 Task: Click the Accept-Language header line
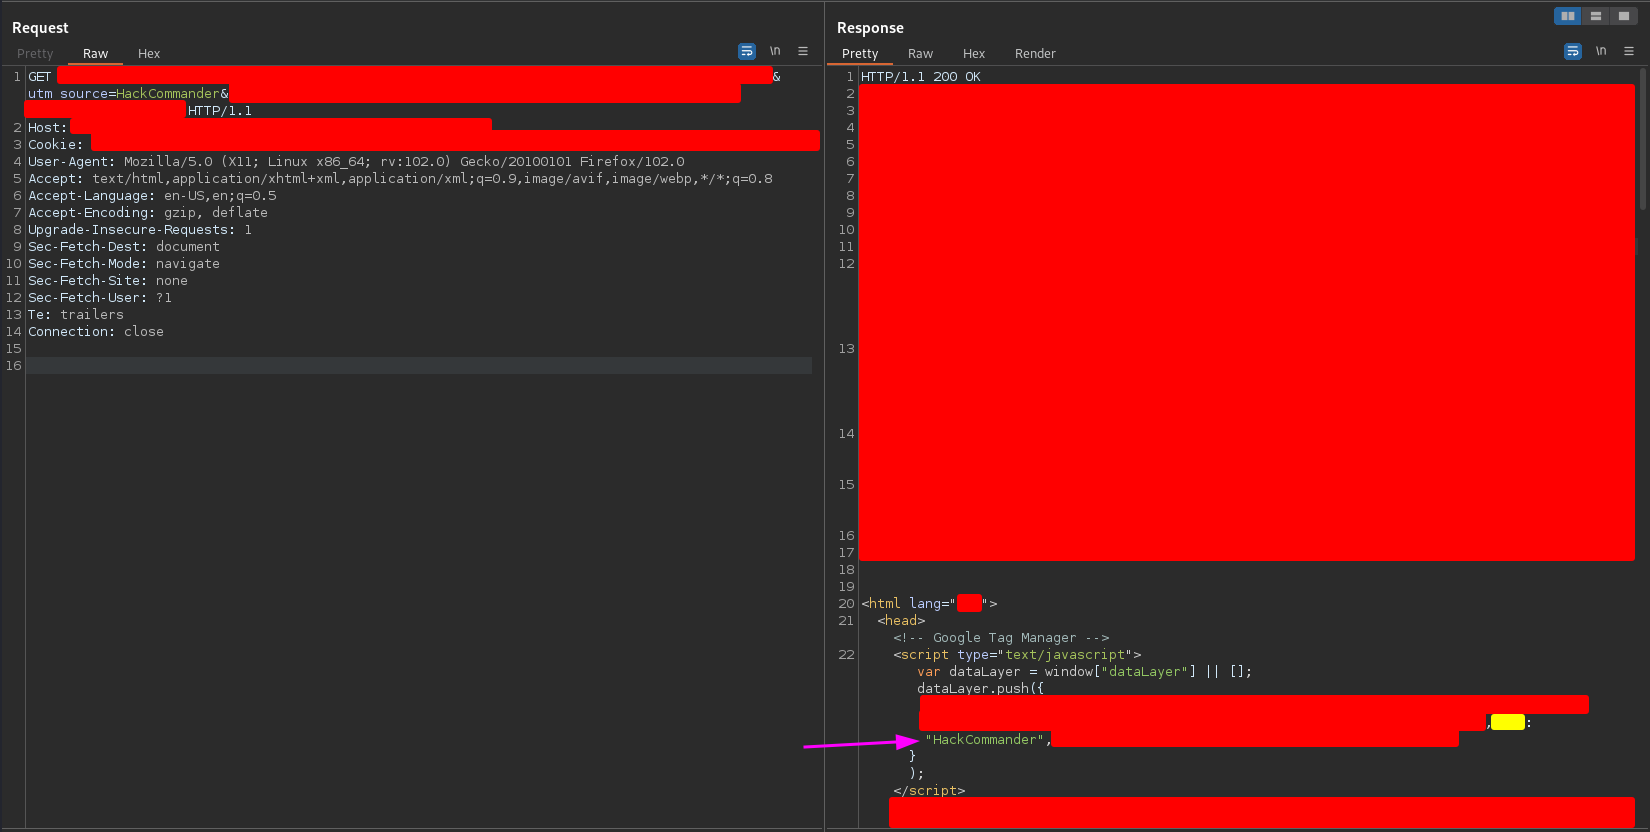(152, 196)
